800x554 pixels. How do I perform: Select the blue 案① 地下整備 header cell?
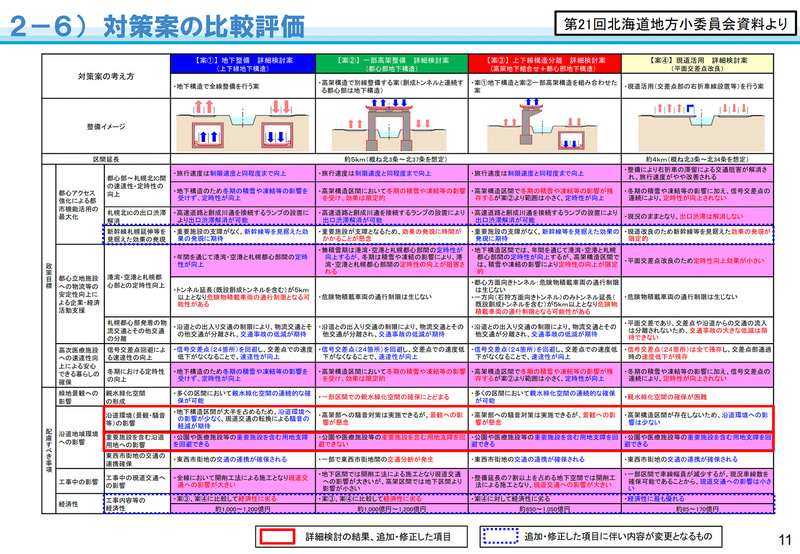point(243,64)
